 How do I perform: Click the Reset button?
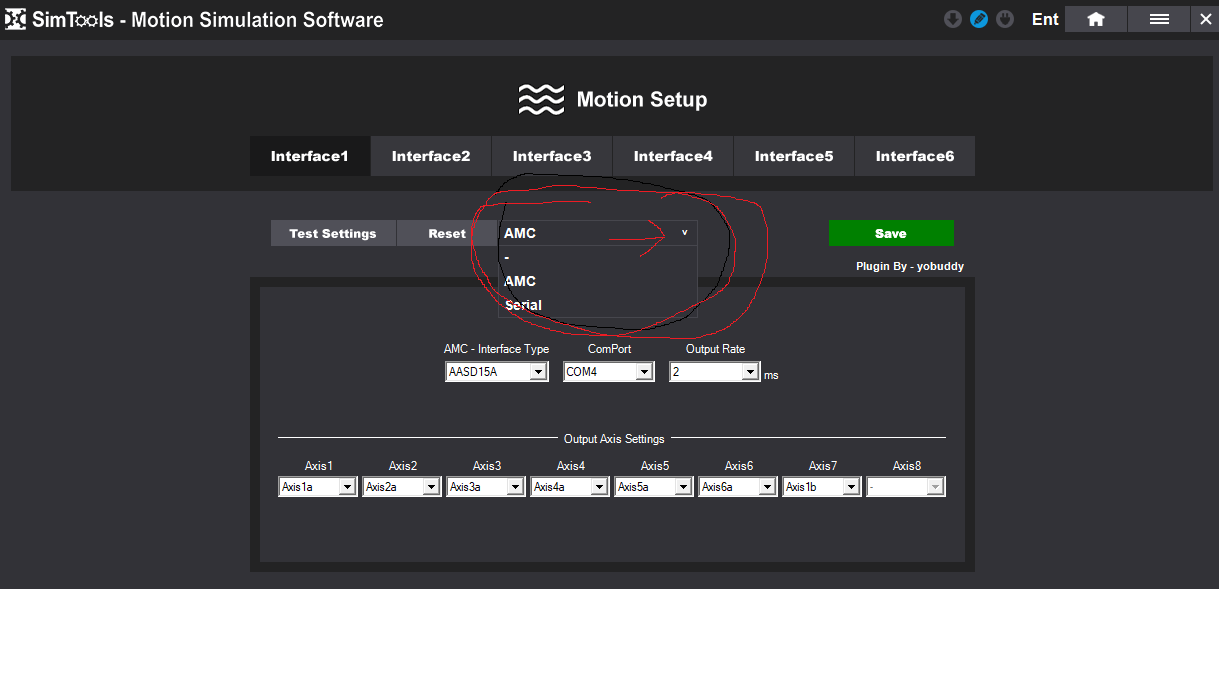pyautogui.click(x=447, y=233)
